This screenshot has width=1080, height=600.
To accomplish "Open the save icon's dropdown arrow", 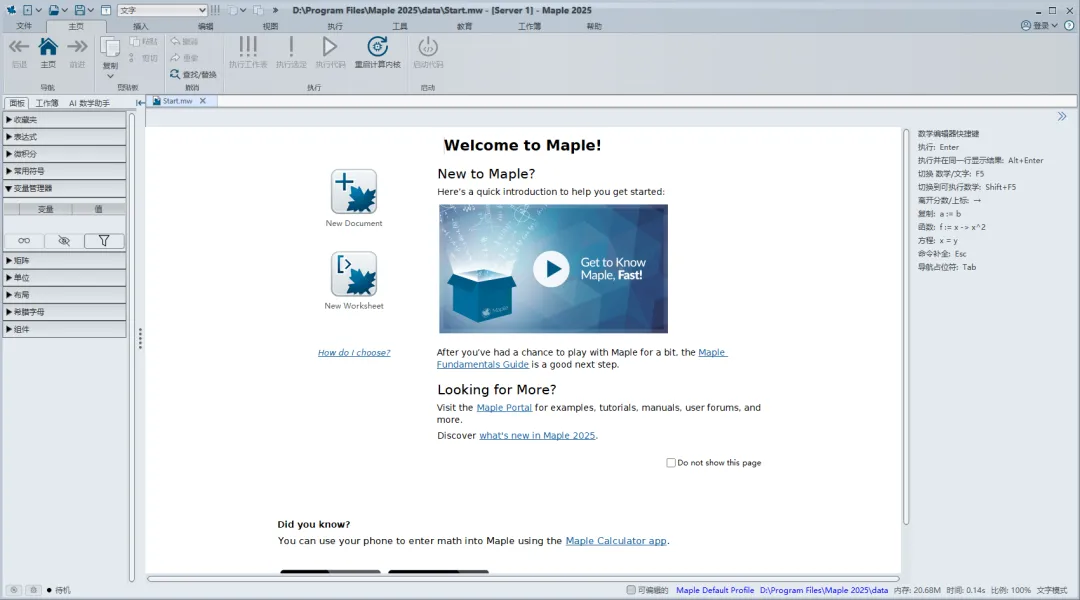I will point(90,10).
